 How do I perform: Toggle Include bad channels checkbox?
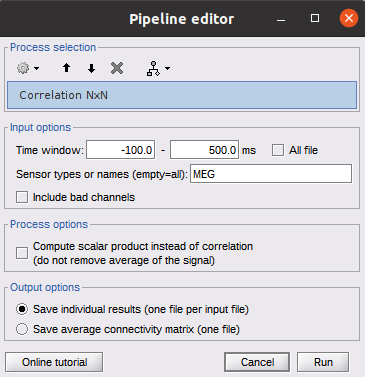(22, 197)
